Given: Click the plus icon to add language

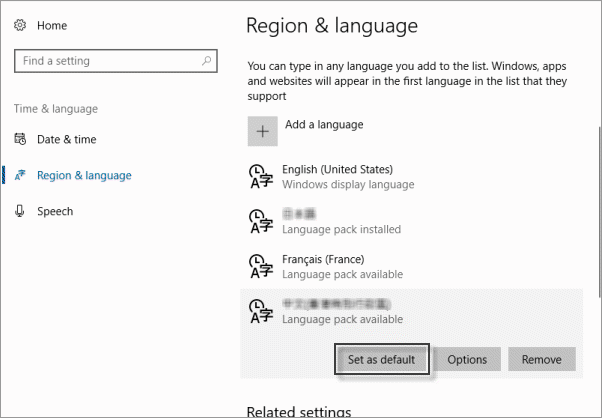Looking at the screenshot, I should tap(263, 131).
